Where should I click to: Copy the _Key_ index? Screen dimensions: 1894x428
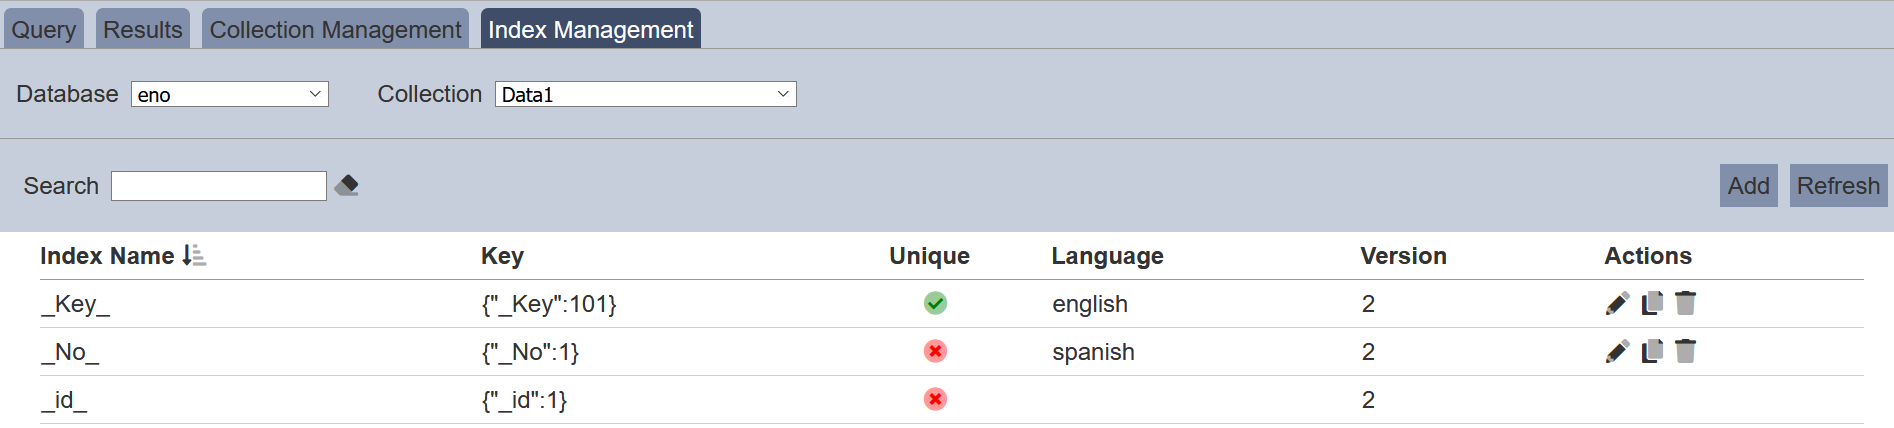1652,303
